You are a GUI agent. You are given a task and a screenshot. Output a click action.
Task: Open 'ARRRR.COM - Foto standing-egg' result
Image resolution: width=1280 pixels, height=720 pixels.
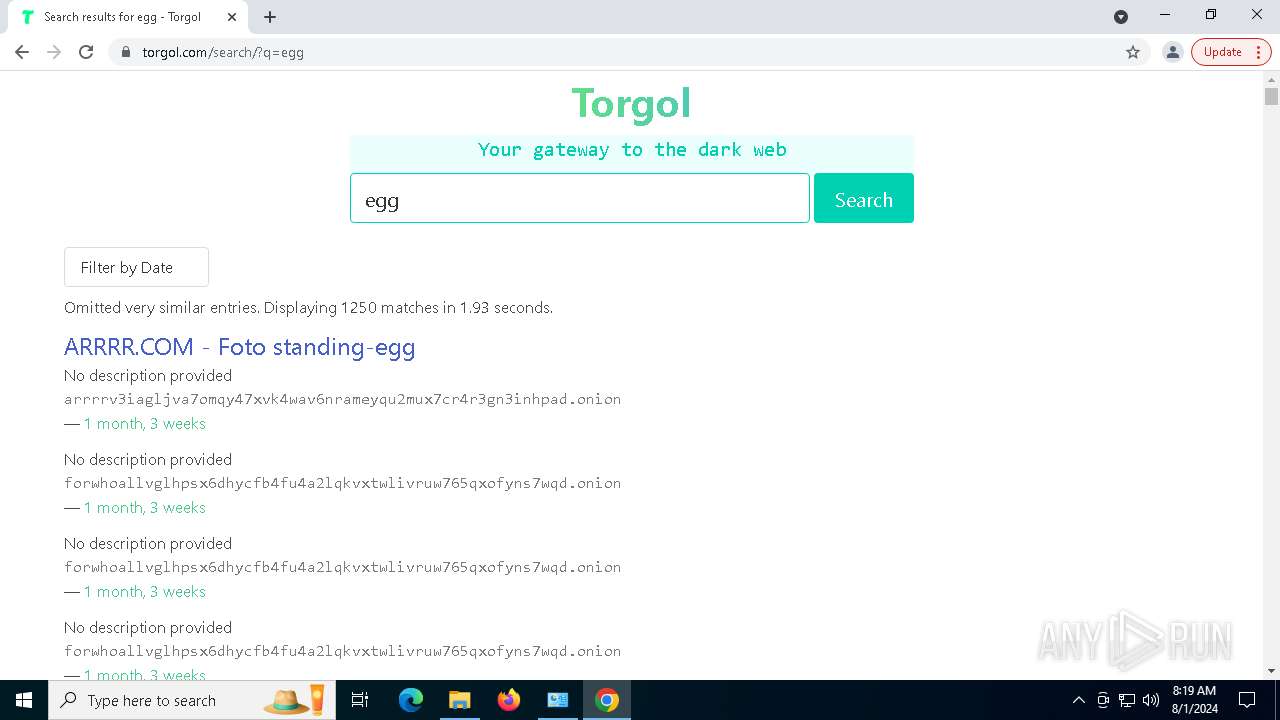[x=240, y=347]
